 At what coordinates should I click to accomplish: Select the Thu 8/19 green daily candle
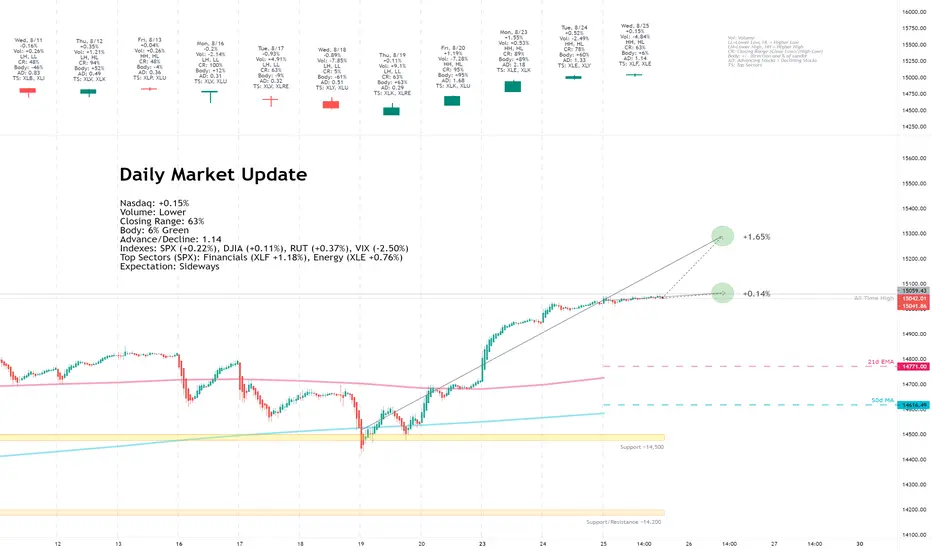[x=391, y=110]
